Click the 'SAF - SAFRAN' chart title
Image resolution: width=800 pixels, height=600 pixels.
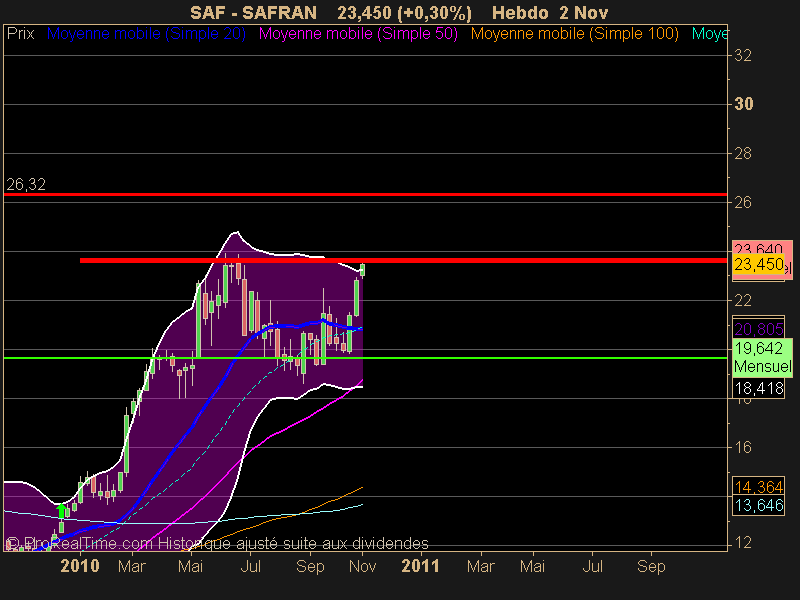click(x=254, y=12)
